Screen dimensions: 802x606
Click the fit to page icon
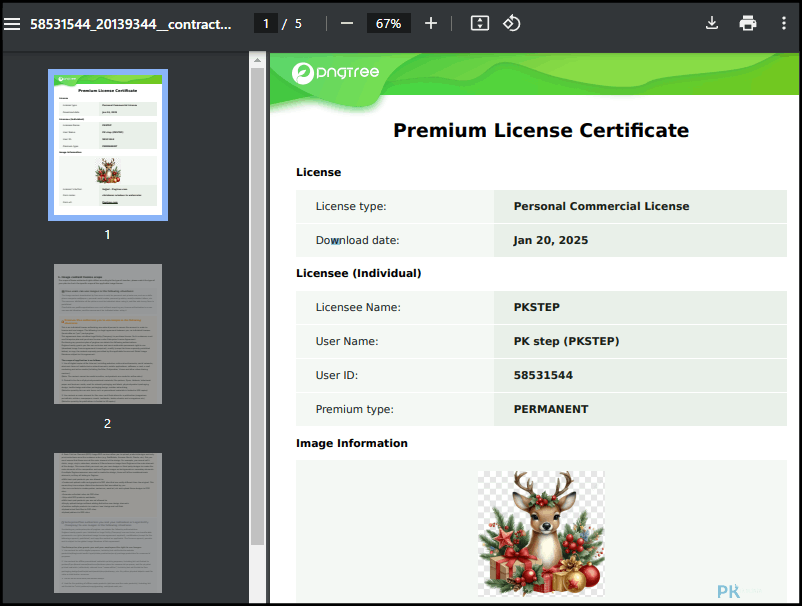[479, 24]
